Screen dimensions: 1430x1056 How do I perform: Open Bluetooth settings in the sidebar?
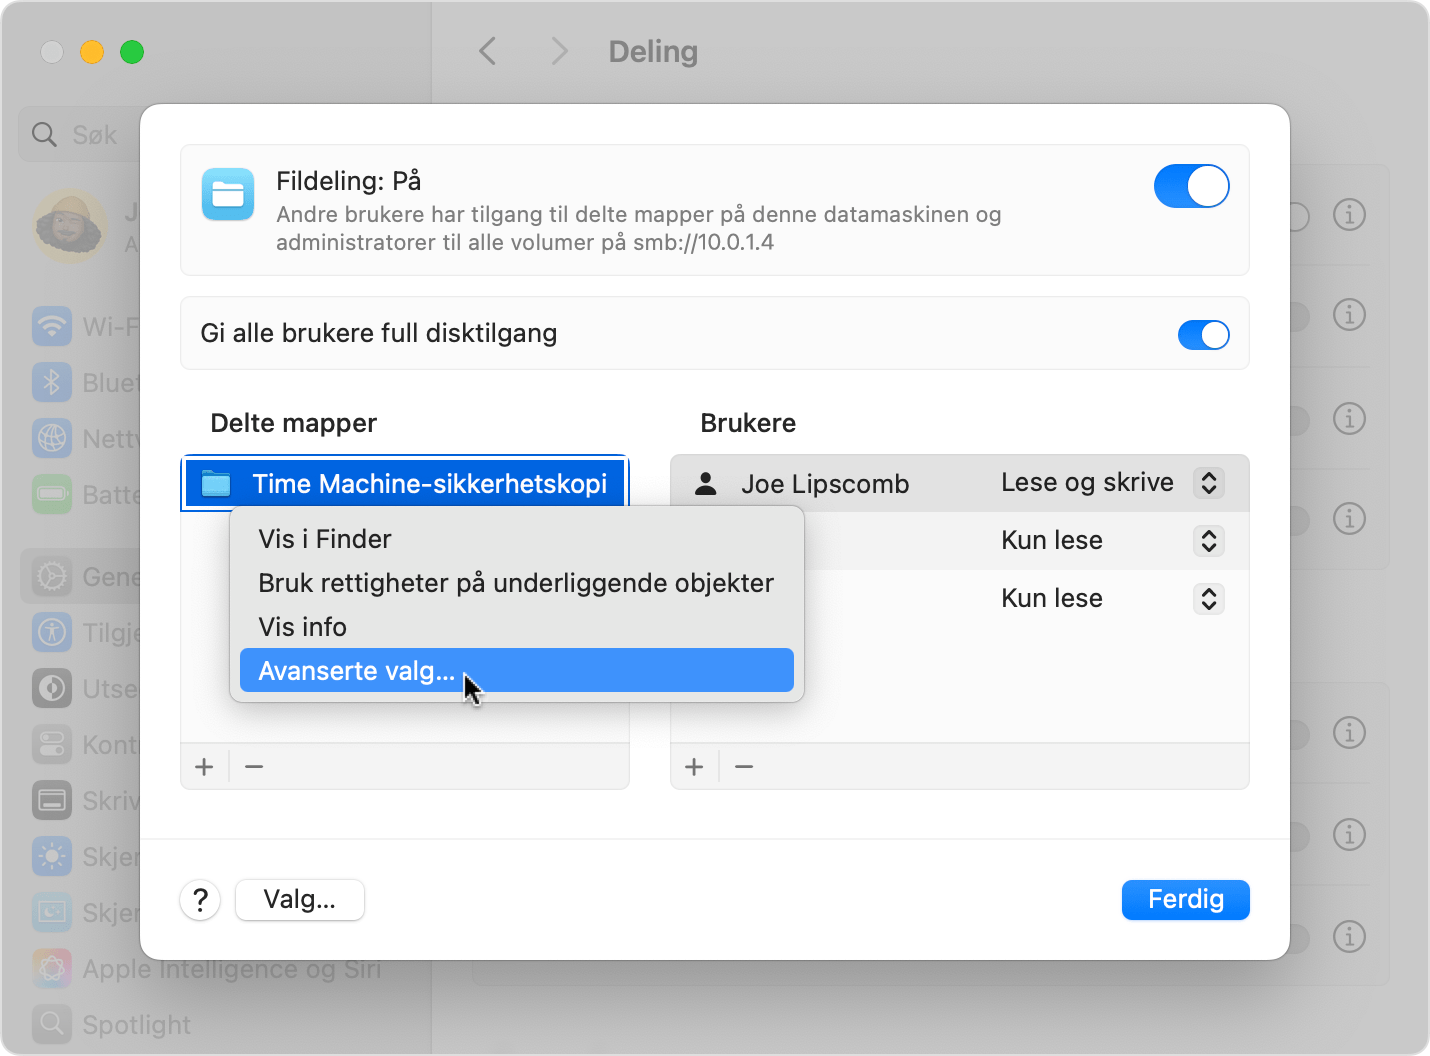(85, 382)
